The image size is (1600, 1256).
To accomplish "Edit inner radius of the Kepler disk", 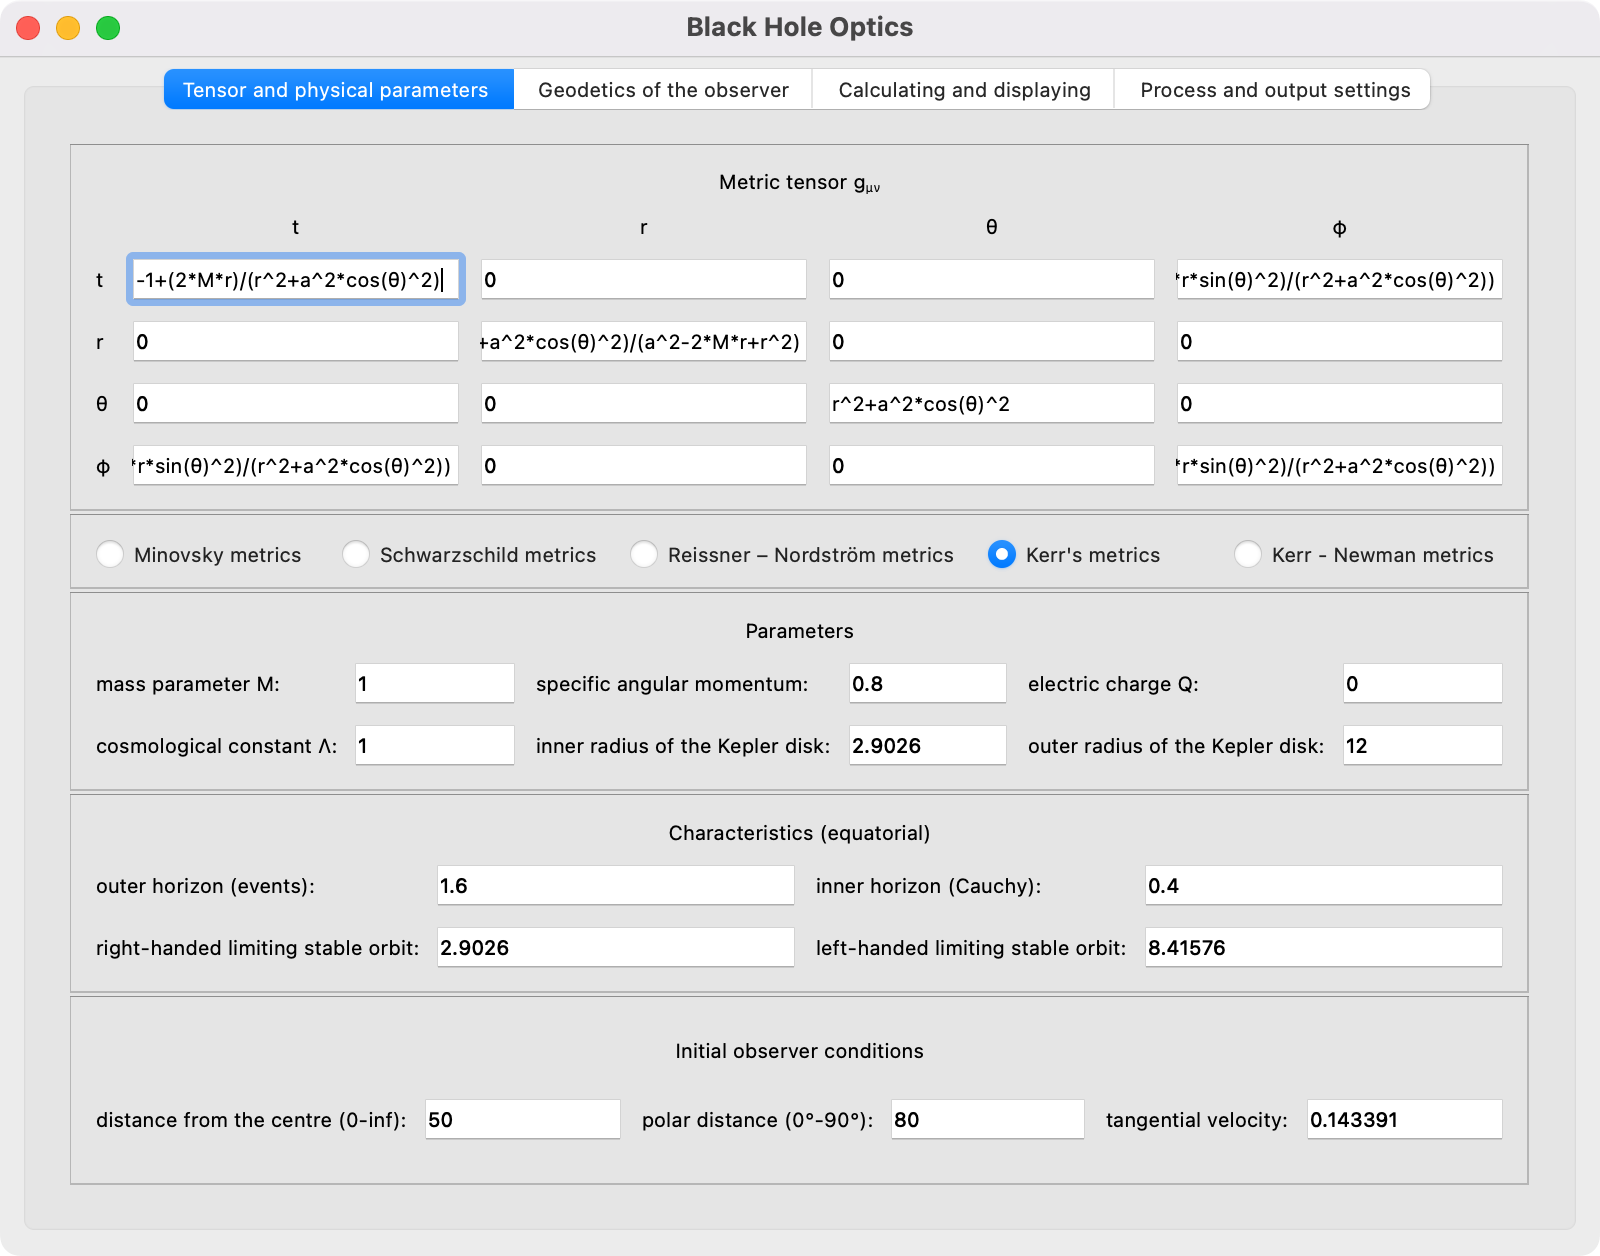I will [x=927, y=746].
